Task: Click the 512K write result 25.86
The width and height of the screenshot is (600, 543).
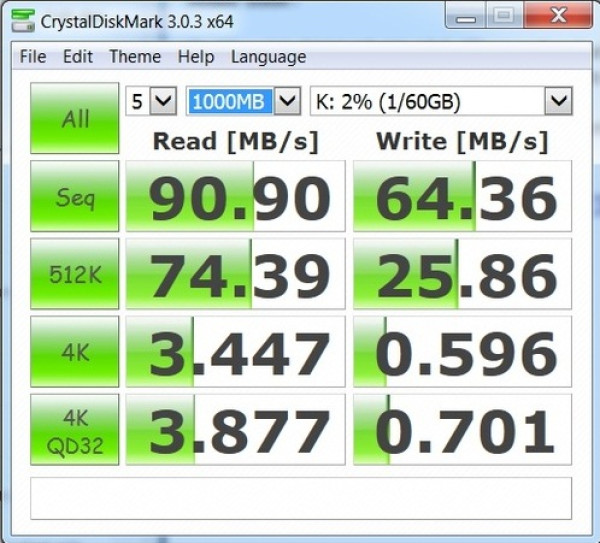Action: pyautogui.click(x=462, y=274)
